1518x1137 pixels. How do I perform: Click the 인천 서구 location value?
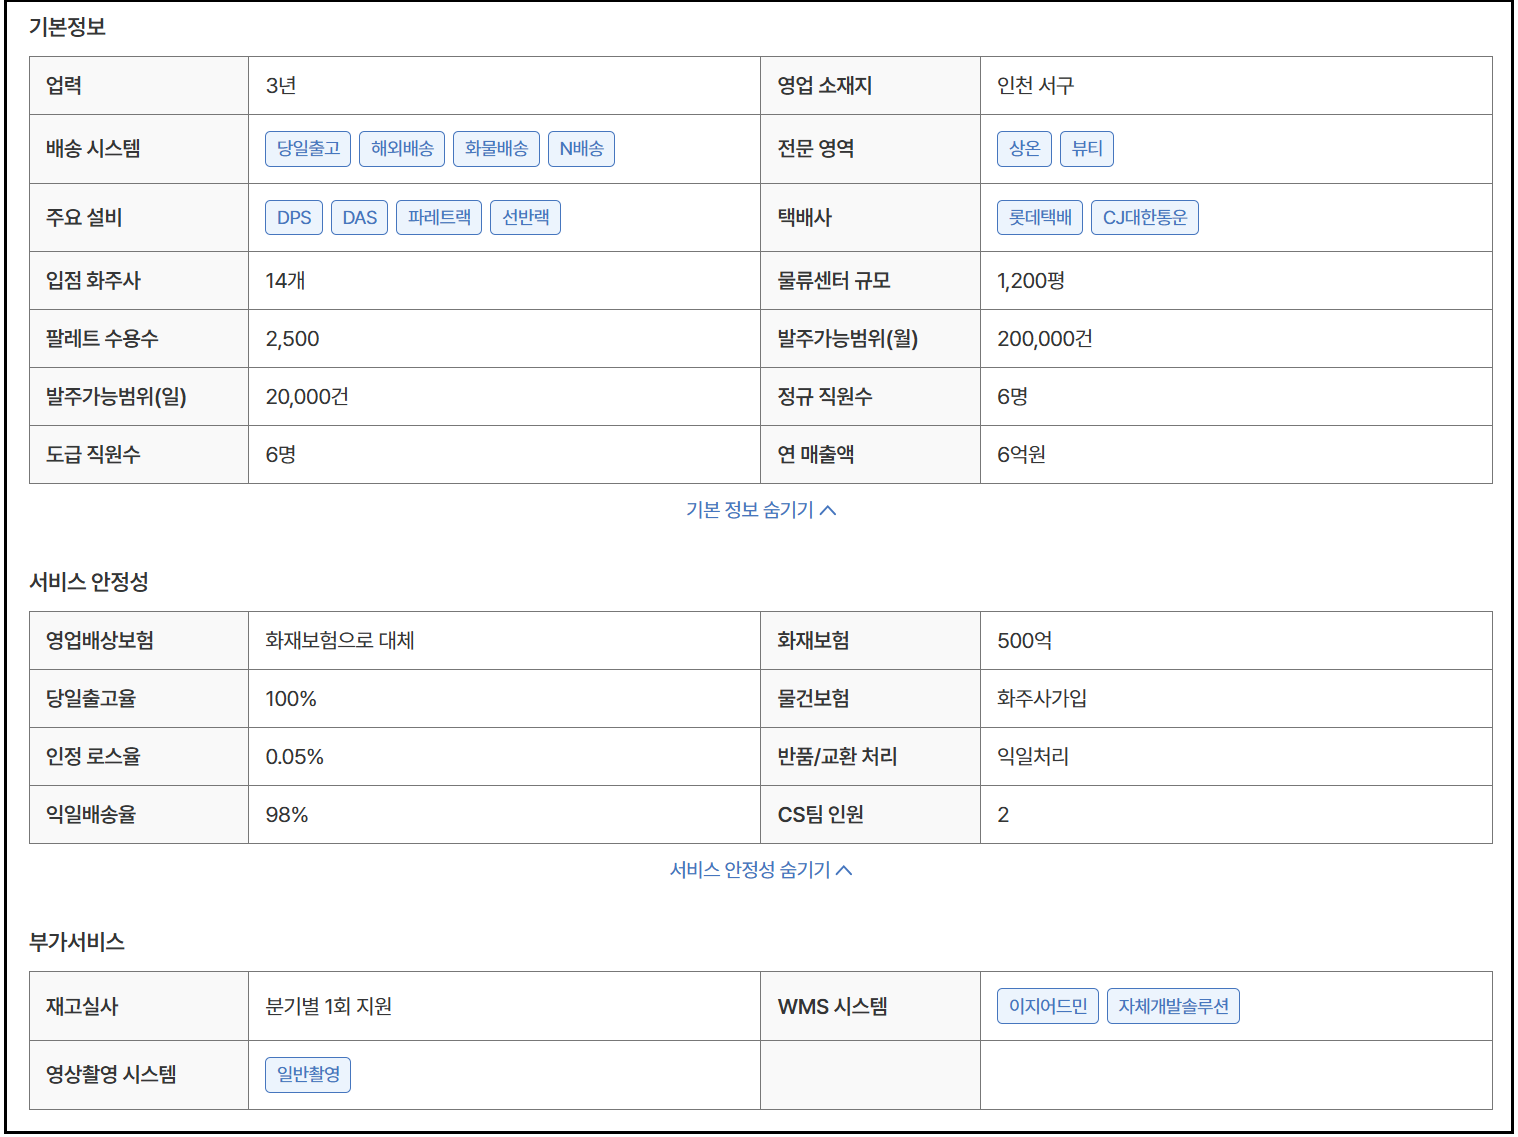1035,86
